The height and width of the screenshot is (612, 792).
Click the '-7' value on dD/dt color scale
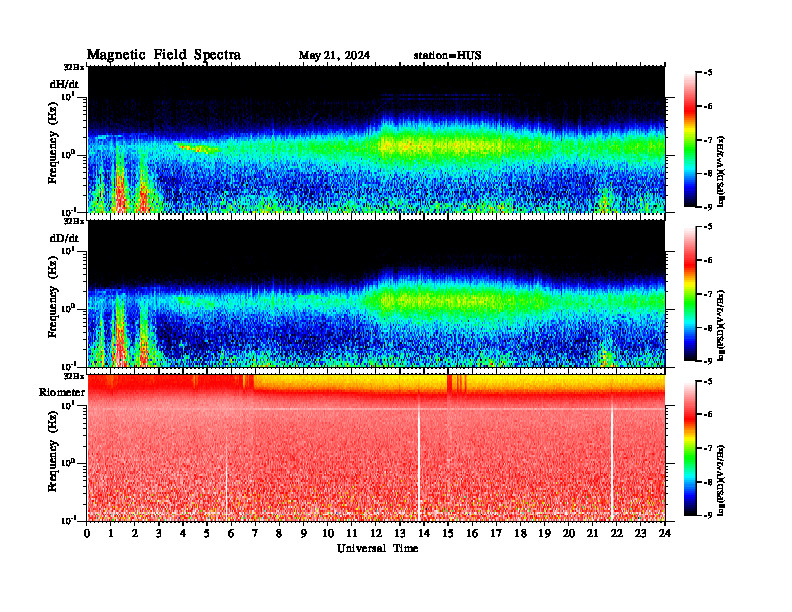coord(707,294)
